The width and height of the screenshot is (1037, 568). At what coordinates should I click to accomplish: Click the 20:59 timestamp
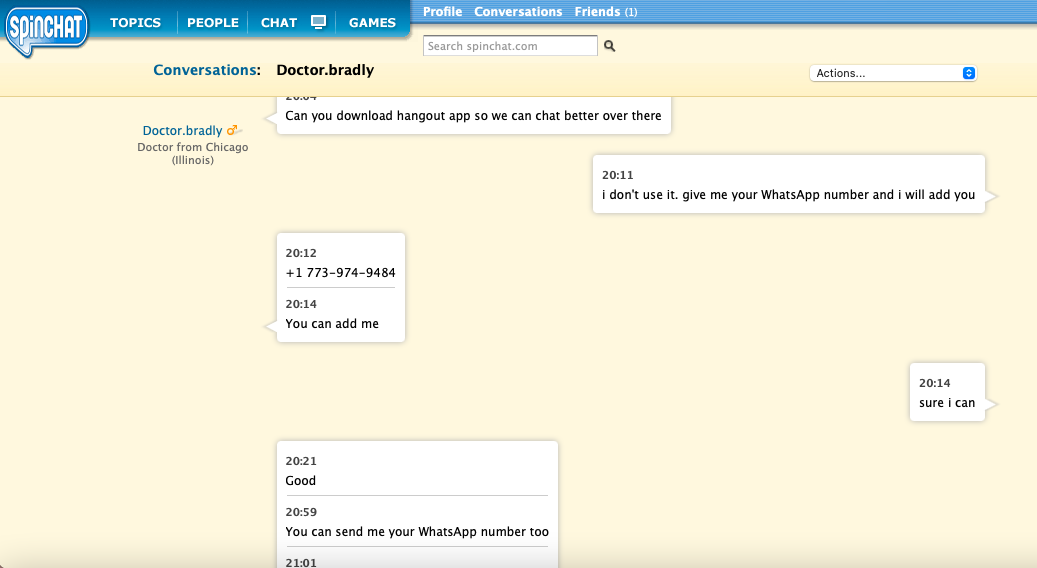301,512
